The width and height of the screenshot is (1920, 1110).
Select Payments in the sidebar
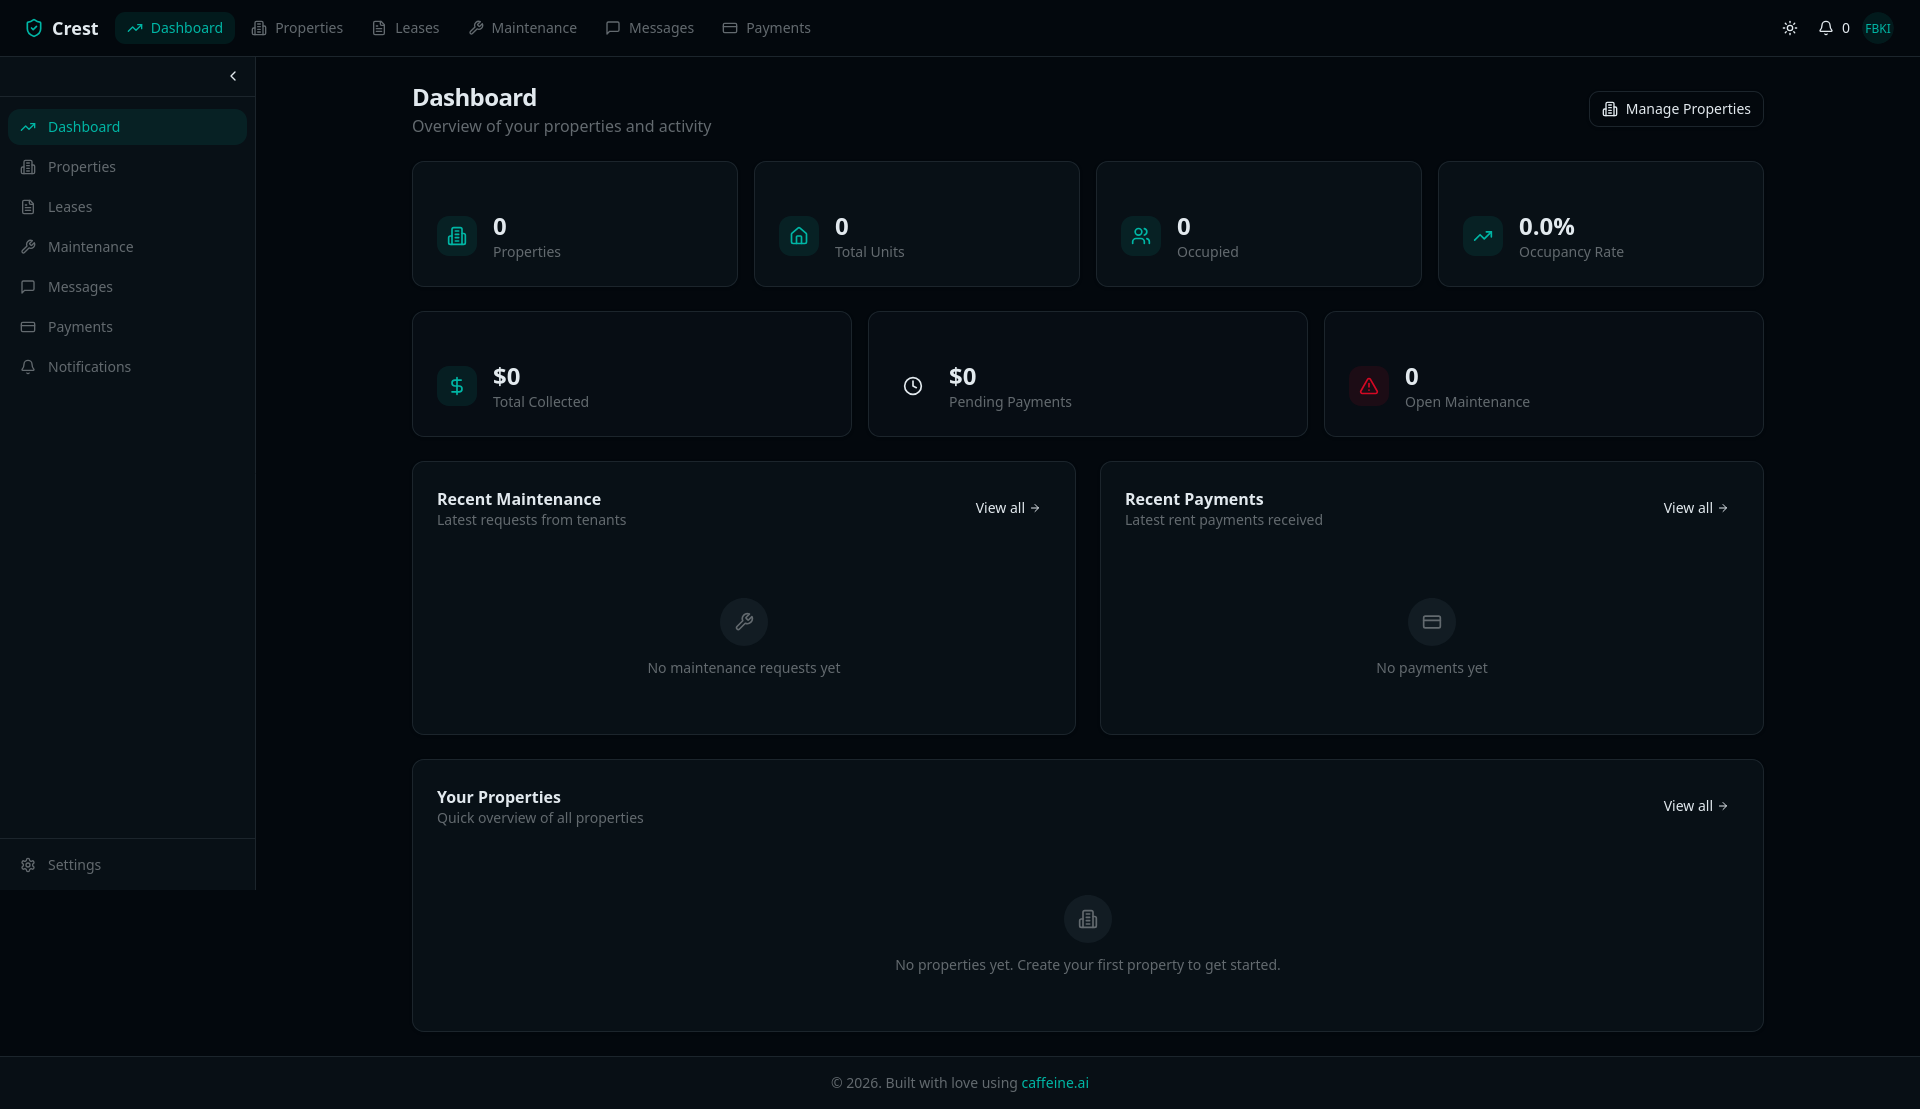point(127,327)
